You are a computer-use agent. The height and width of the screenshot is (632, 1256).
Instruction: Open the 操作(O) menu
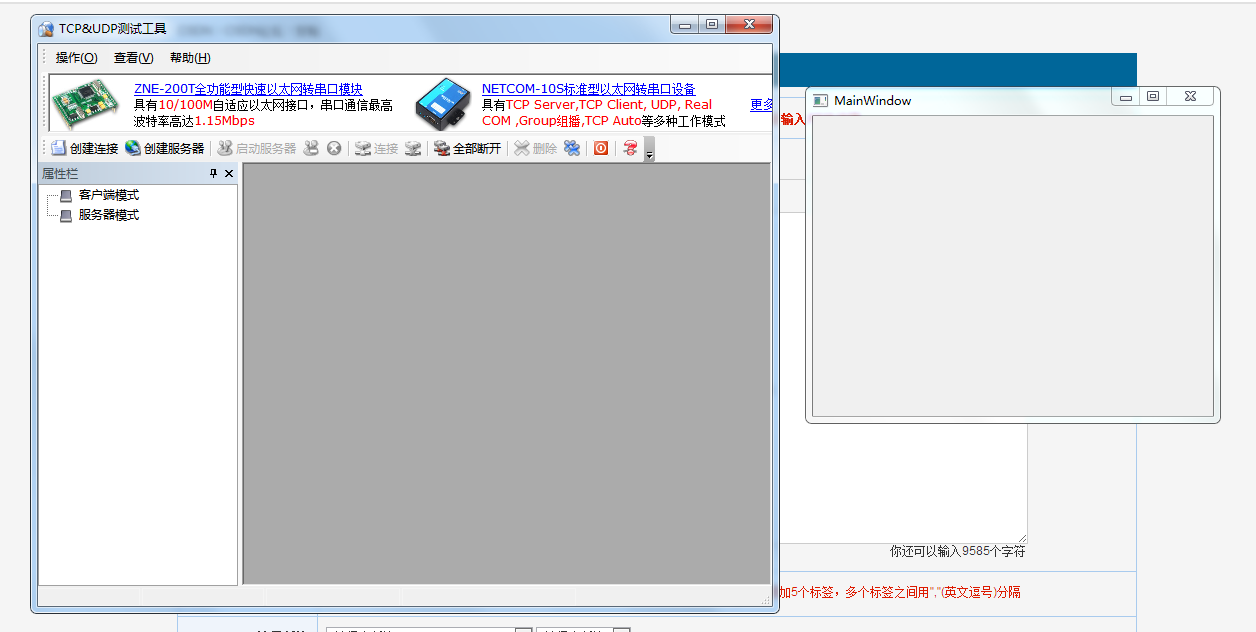coord(77,58)
